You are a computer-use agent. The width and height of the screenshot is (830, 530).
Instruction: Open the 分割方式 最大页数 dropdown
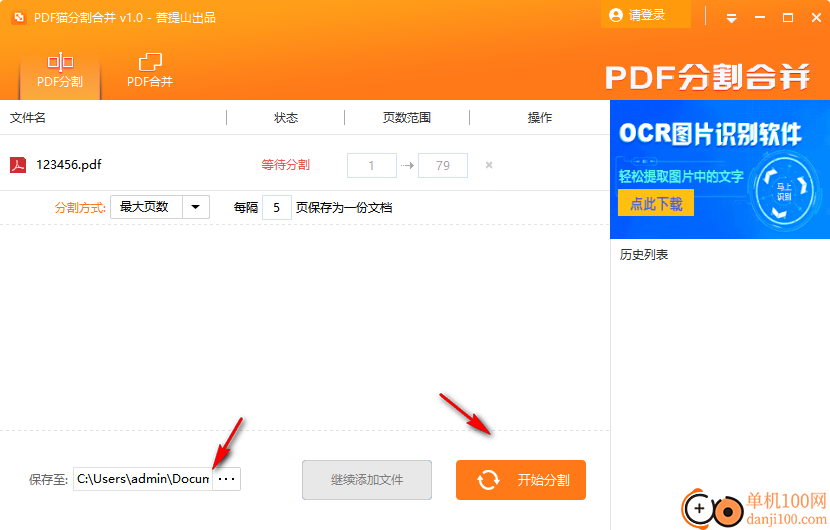pyautogui.click(x=160, y=207)
